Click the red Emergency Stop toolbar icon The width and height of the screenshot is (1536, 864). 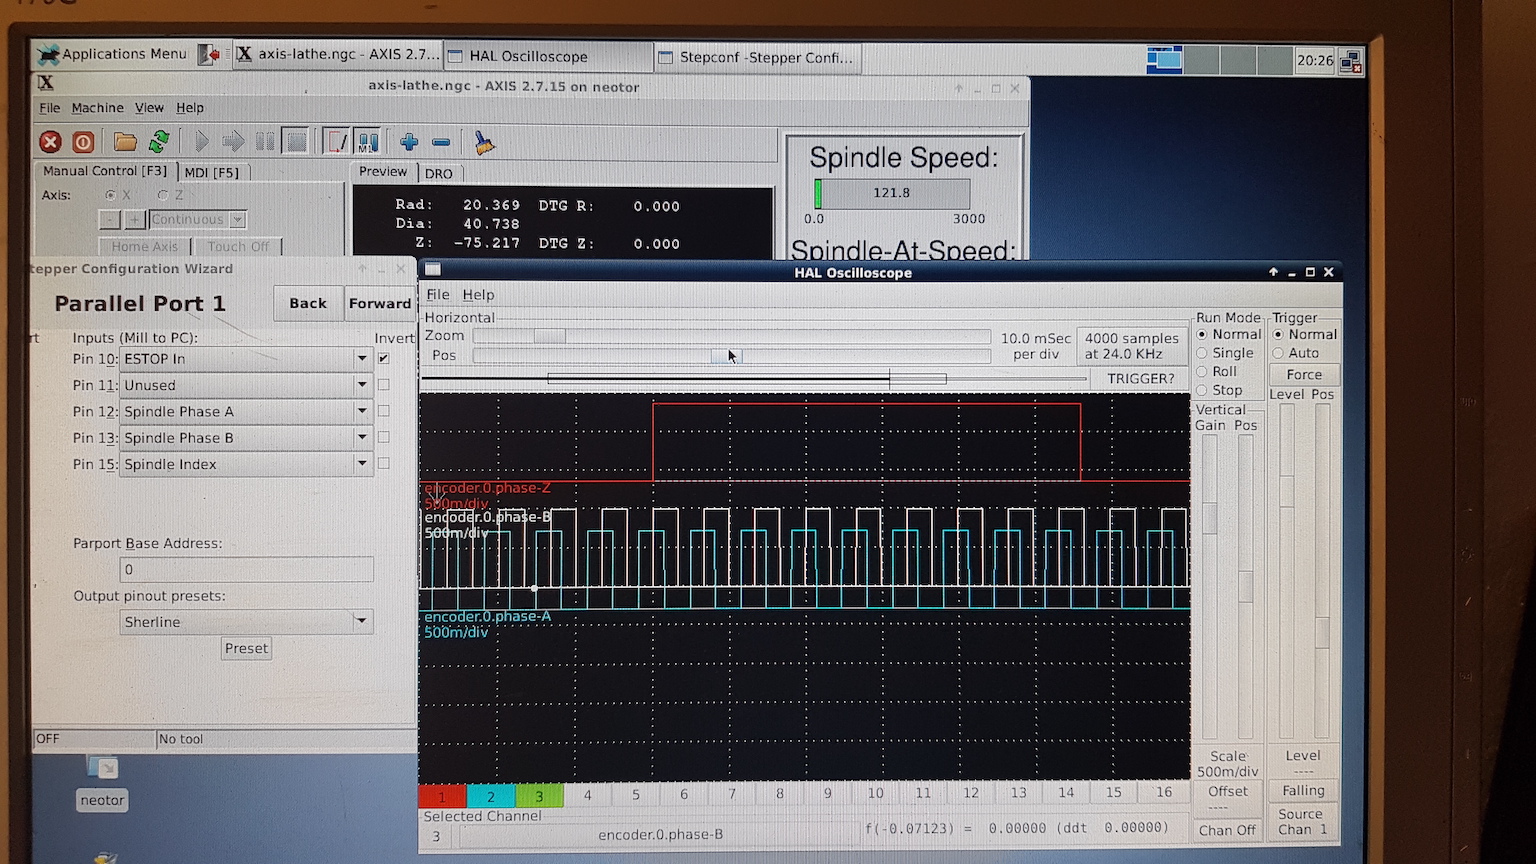point(50,142)
